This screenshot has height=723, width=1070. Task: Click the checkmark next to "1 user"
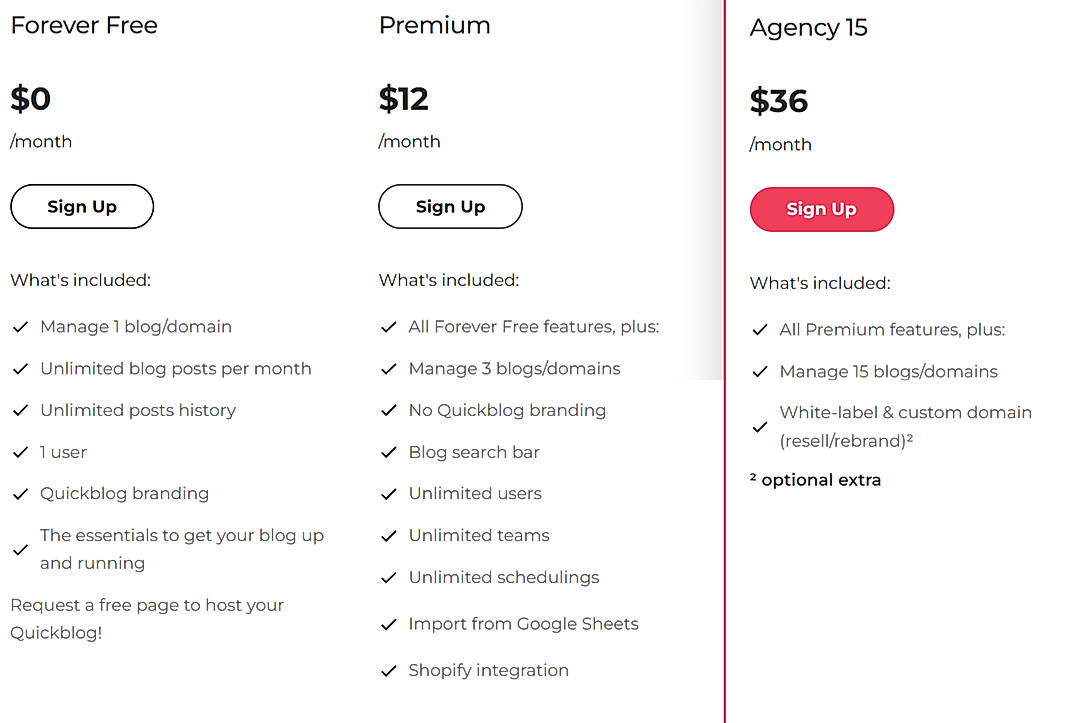click(x=20, y=452)
